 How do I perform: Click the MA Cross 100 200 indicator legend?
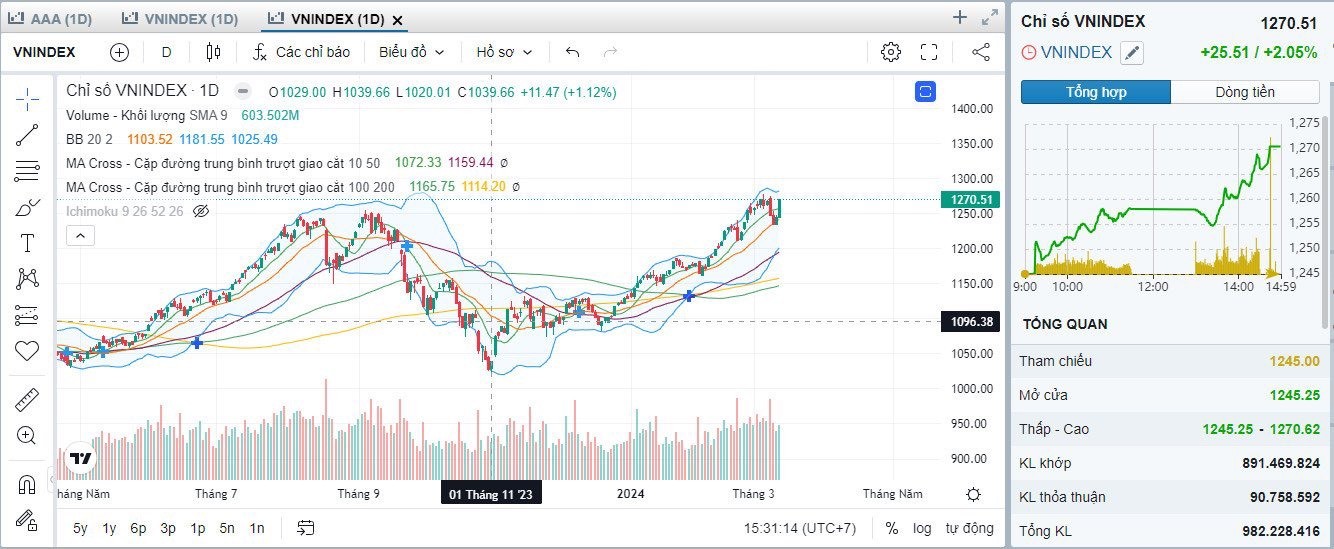230,187
